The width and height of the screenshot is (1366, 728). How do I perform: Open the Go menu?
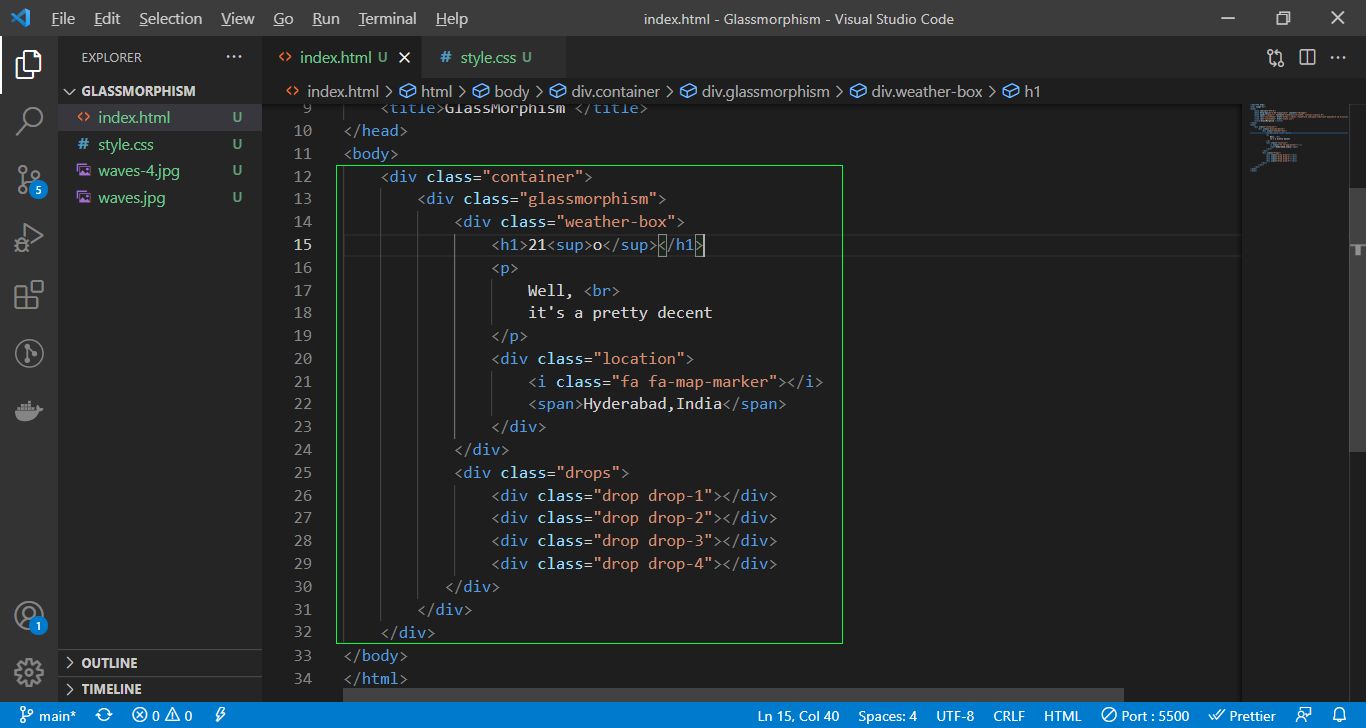click(283, 19)
